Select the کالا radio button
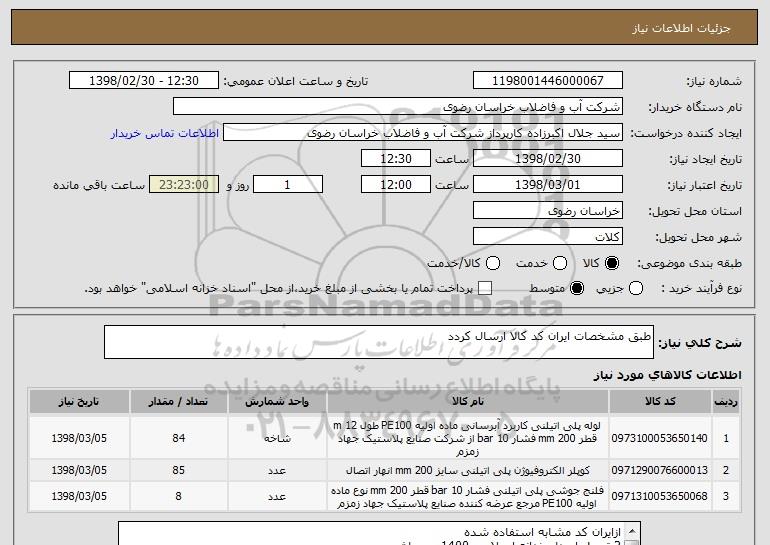 point(612,263)
